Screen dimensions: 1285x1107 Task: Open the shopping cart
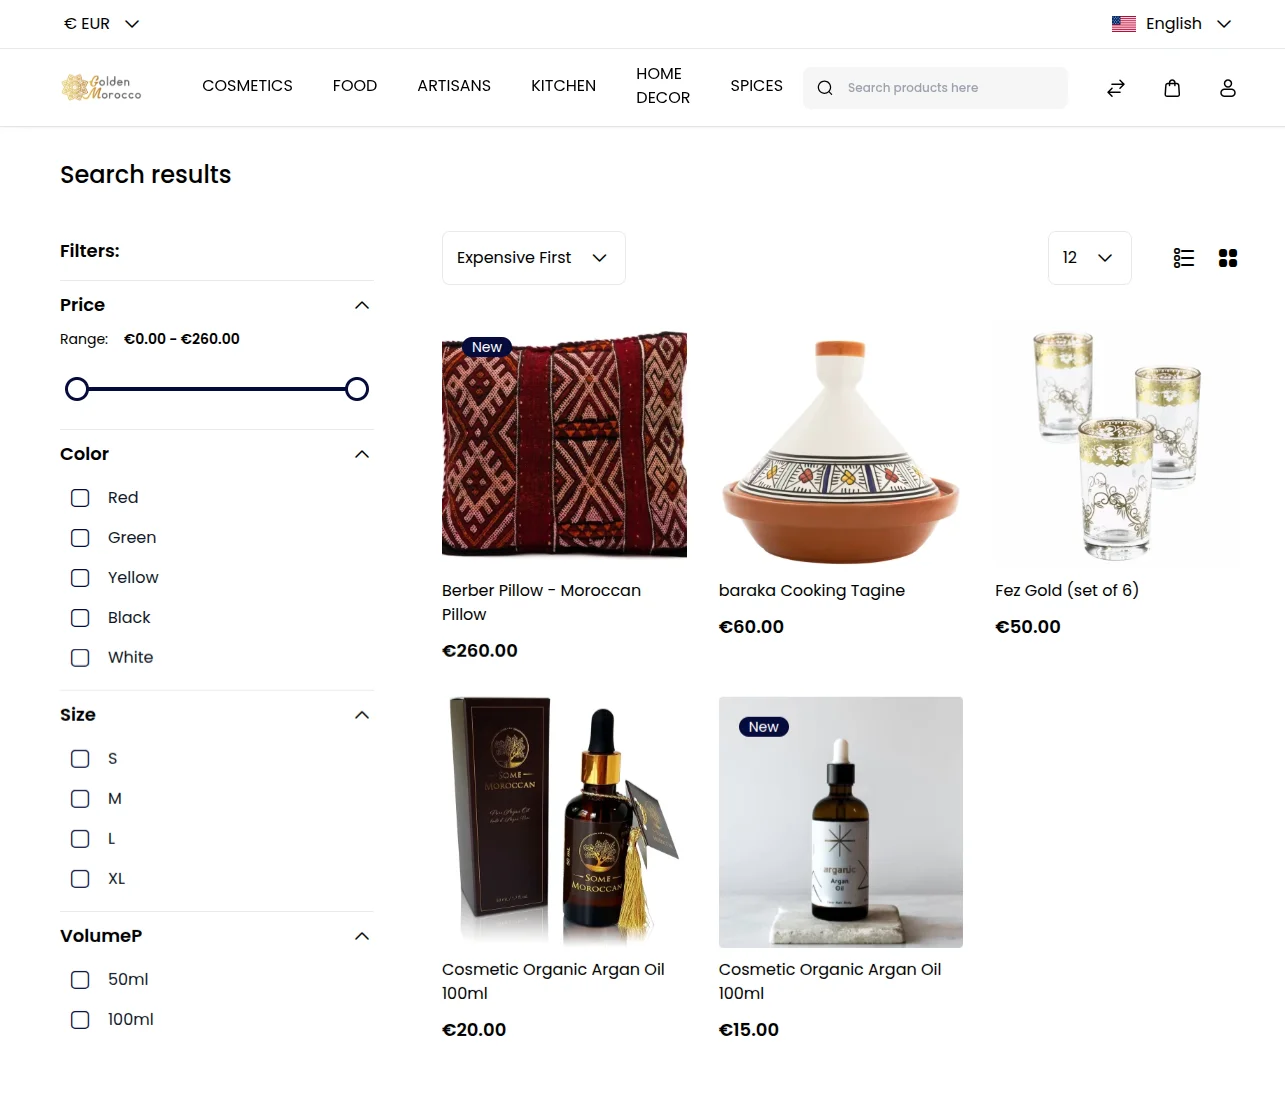[1171, 87]
